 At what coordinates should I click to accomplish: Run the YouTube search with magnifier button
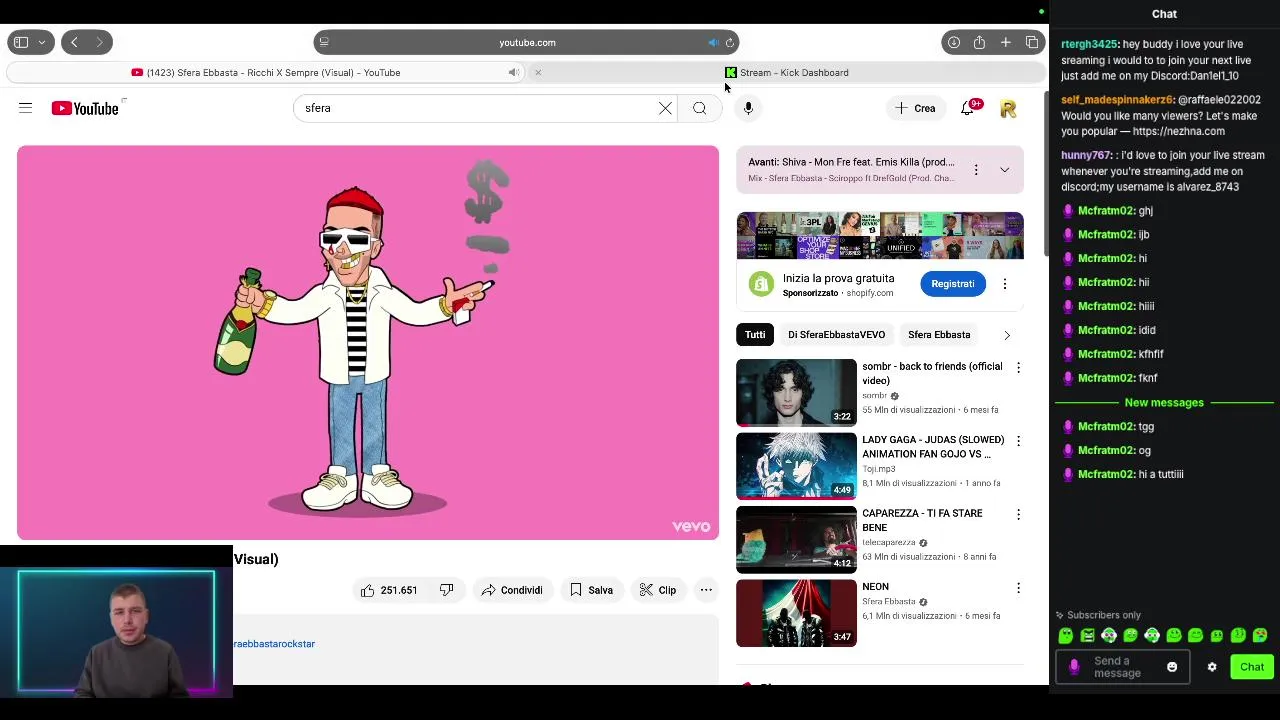699,108
